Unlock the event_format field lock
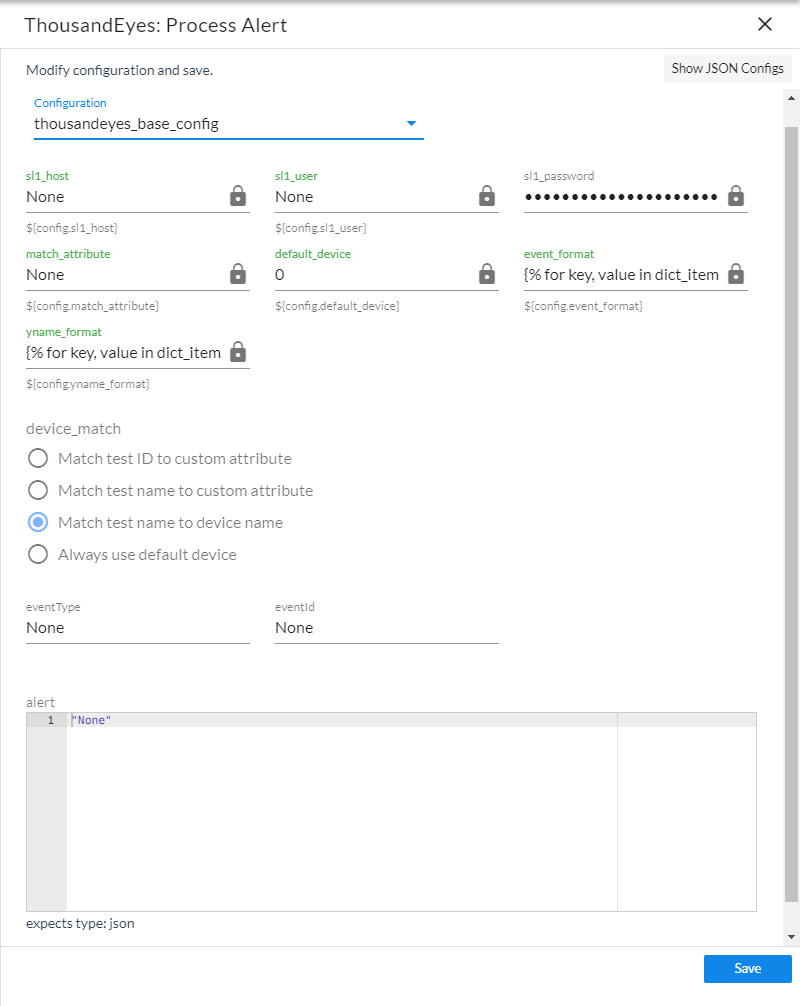Viewport: 800px width, 1006px height. tap(736, 274)
